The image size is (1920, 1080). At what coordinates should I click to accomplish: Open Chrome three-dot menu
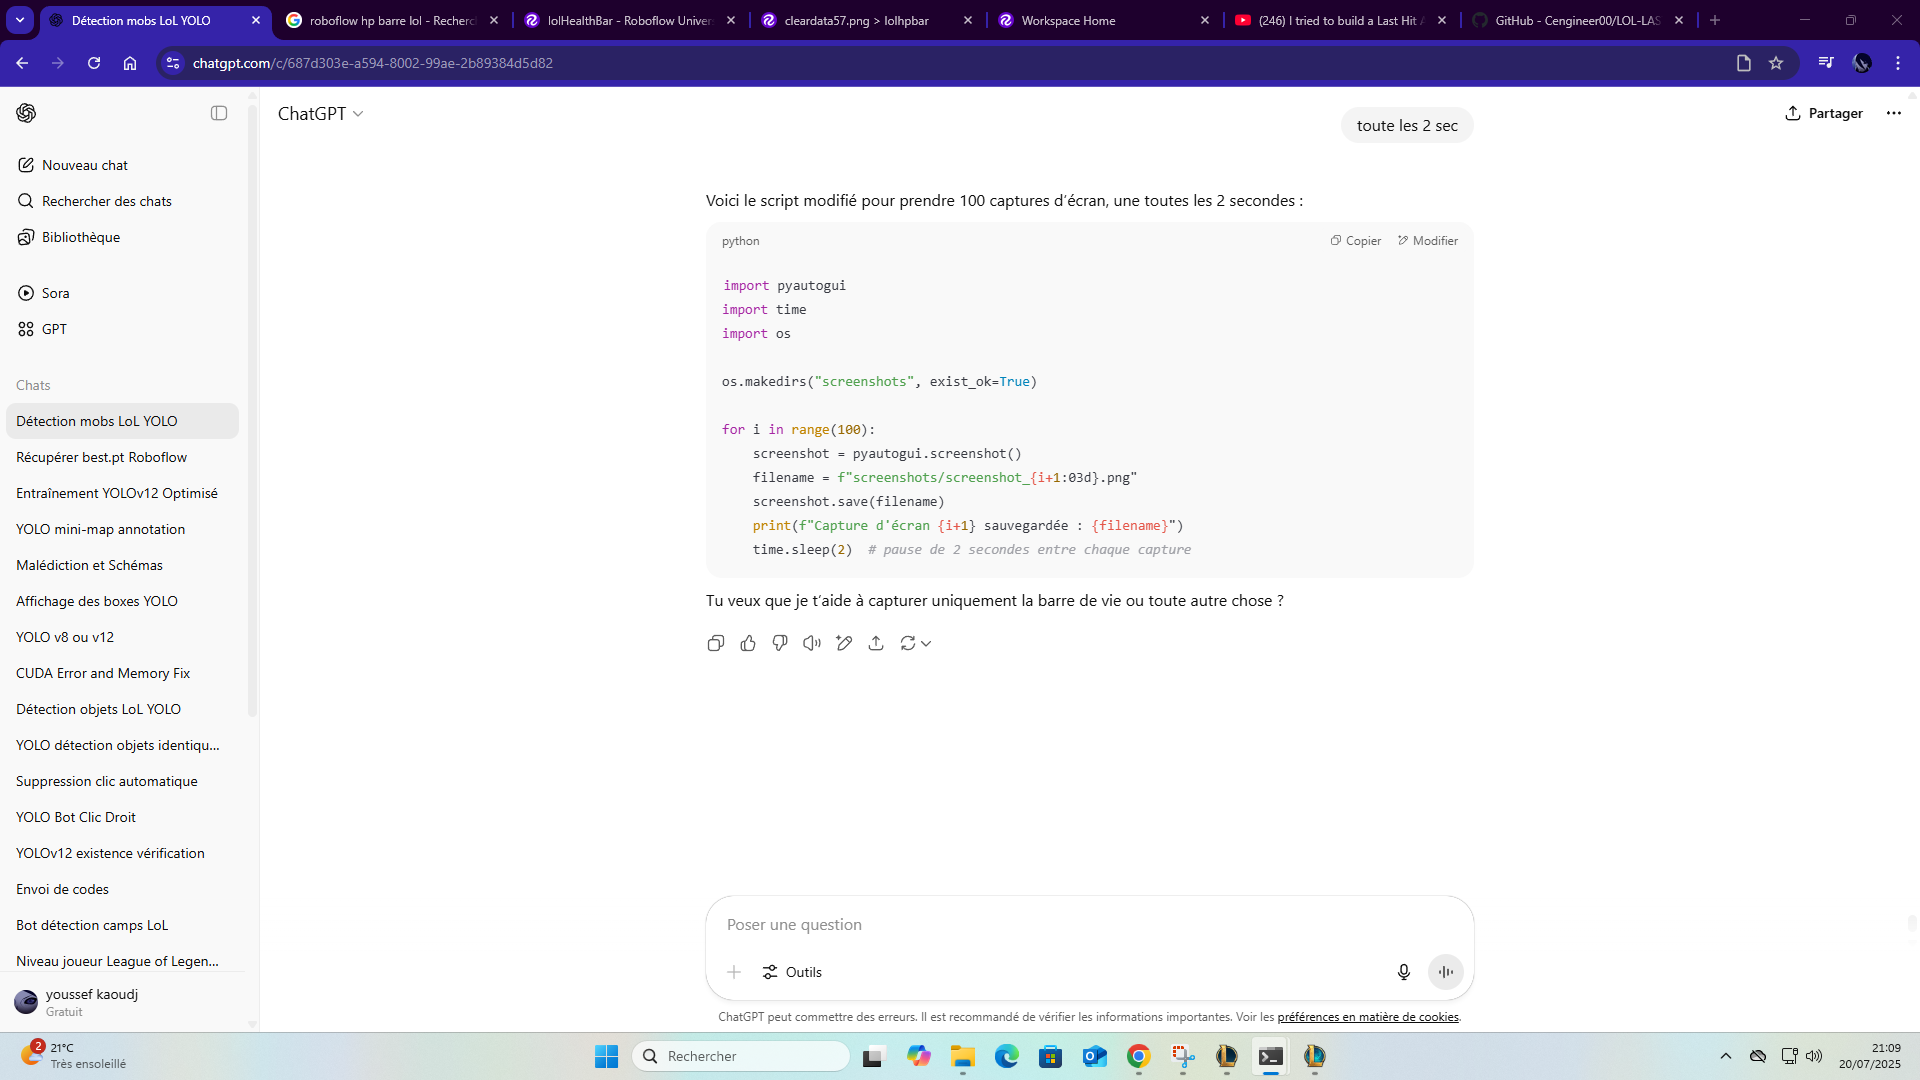[x=1898, y=63]
